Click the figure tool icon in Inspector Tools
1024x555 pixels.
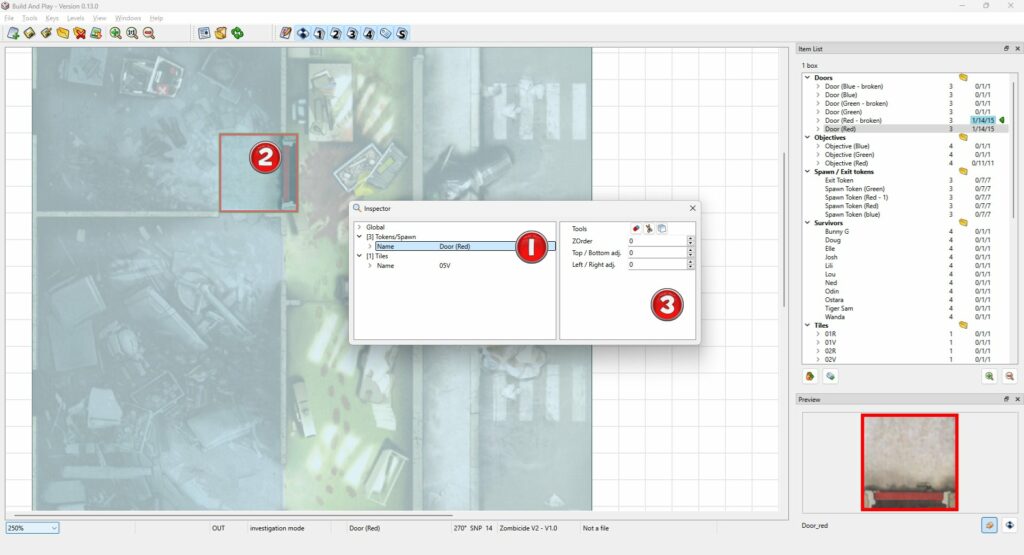[648, 229]
